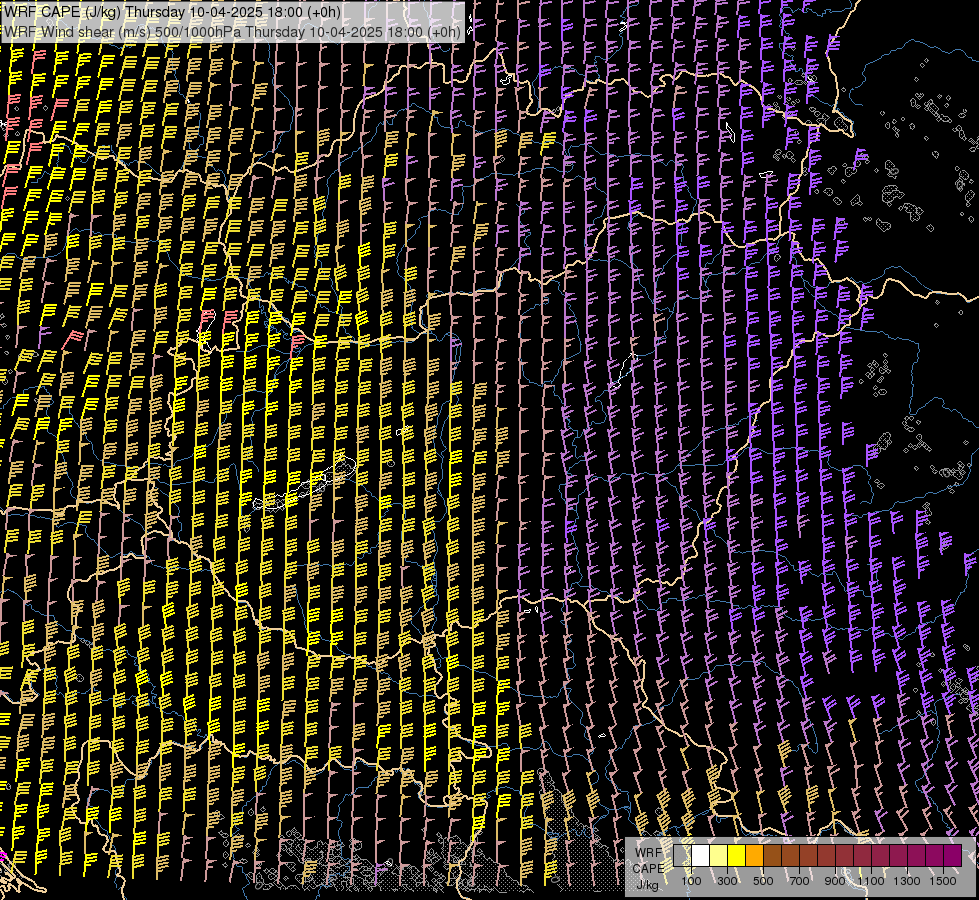Click the pale yellow CAPE legend swatch

point(719,856)
